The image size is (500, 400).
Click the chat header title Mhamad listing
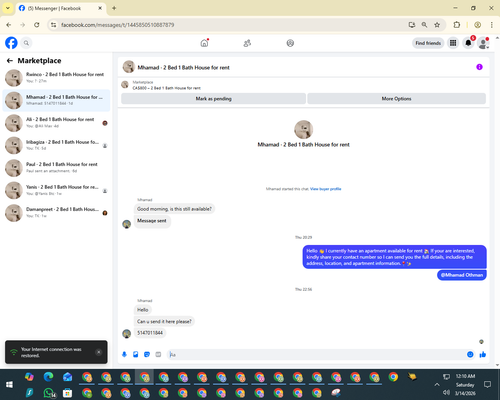click(183, 67)
